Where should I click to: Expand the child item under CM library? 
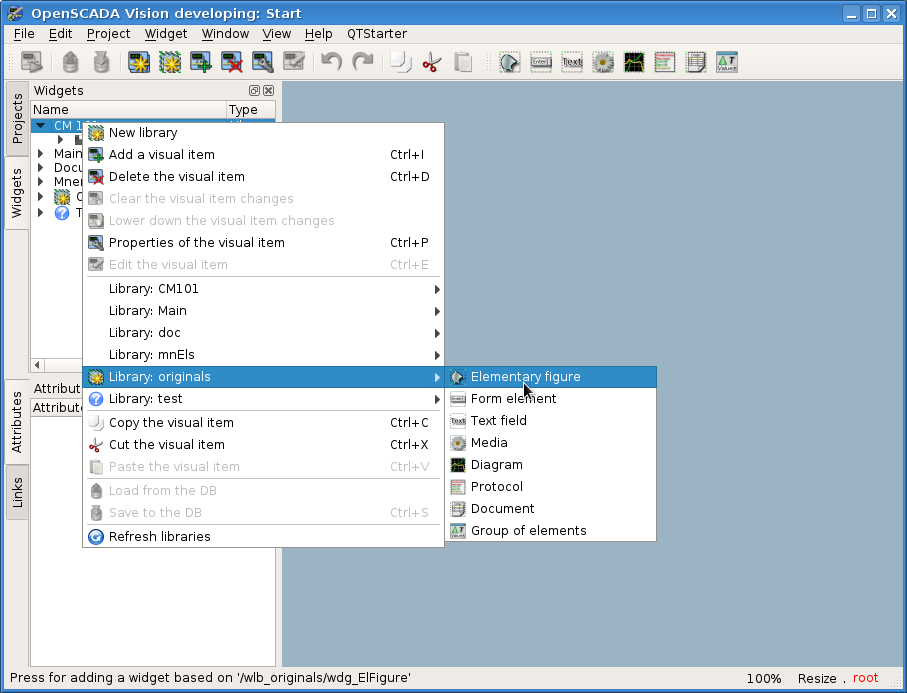click(x=60, y=139)
